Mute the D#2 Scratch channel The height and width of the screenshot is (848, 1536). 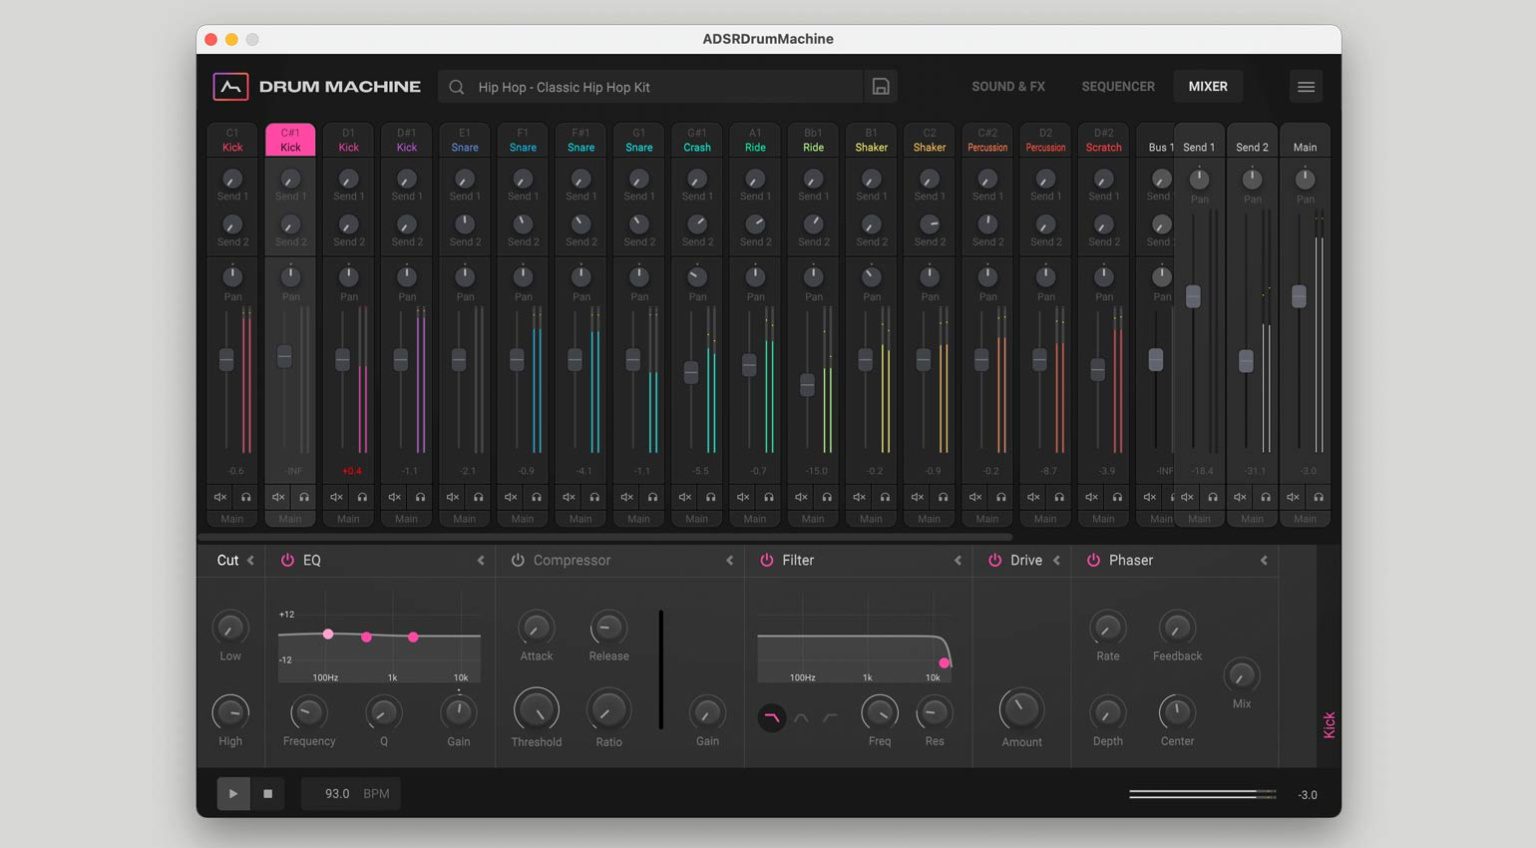pos(1090,497)
